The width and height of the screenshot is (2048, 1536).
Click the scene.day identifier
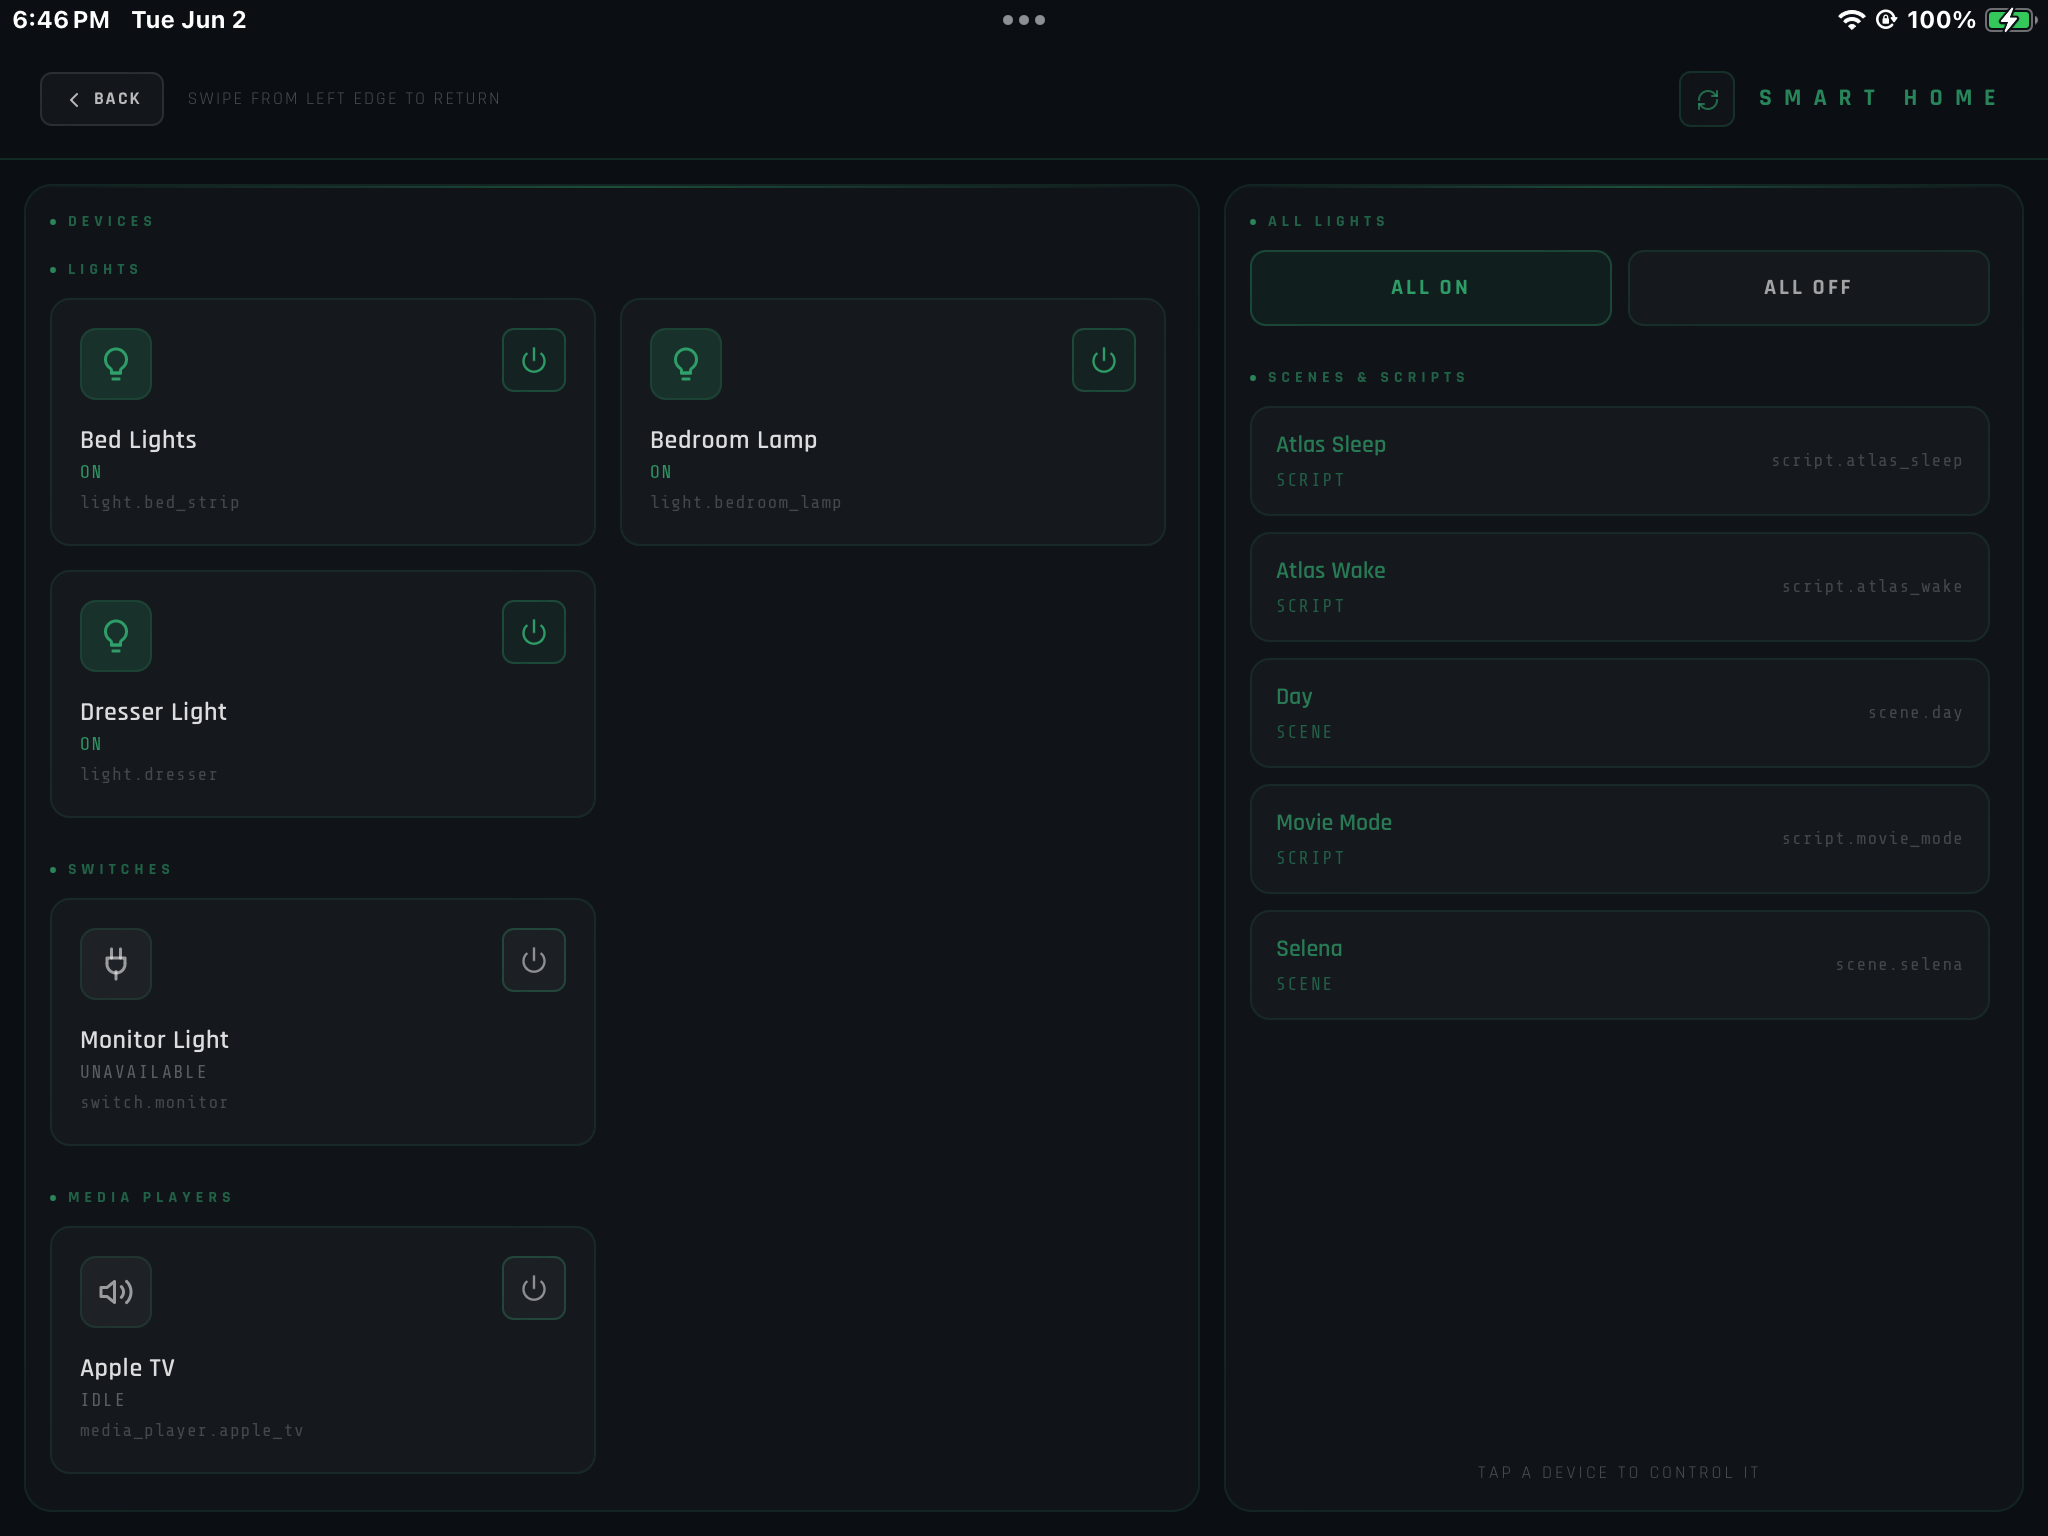click(1915, 713)
